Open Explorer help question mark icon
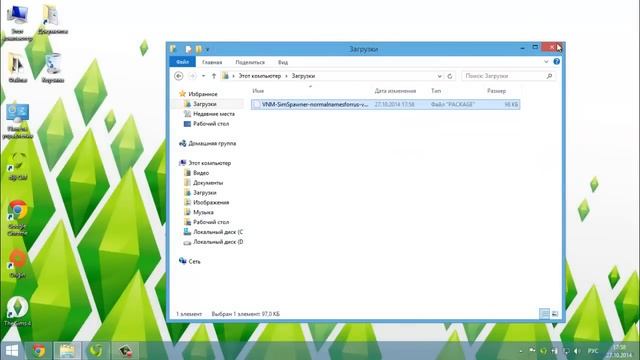This screenshot has width=640, height=360. pos(556,62)
